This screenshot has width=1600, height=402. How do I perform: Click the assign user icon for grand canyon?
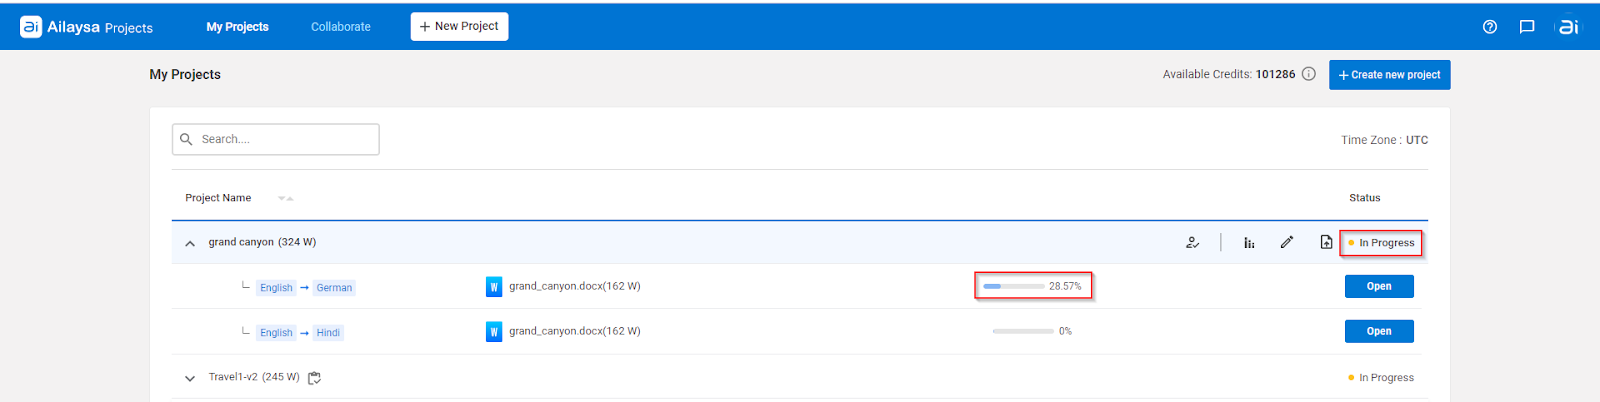1192,242
